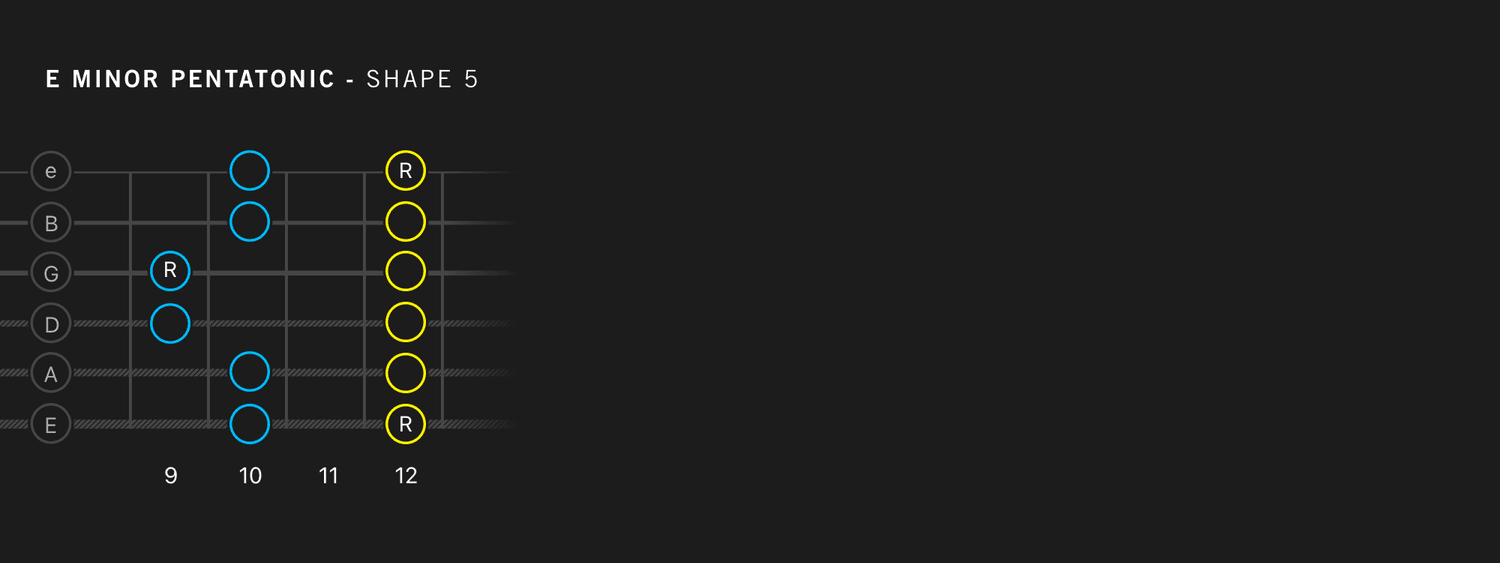Select the yellow root note on high e string

[x=406, y=171]
